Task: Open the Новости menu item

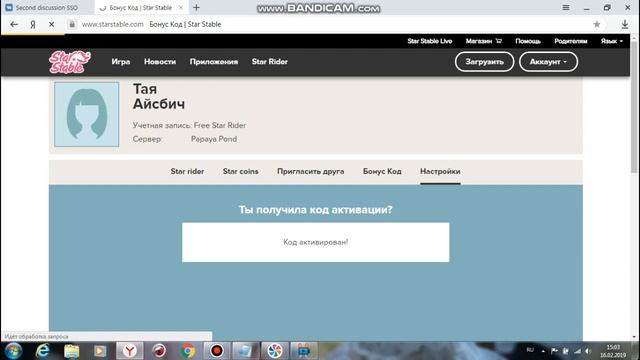Action: pos(160,62)
